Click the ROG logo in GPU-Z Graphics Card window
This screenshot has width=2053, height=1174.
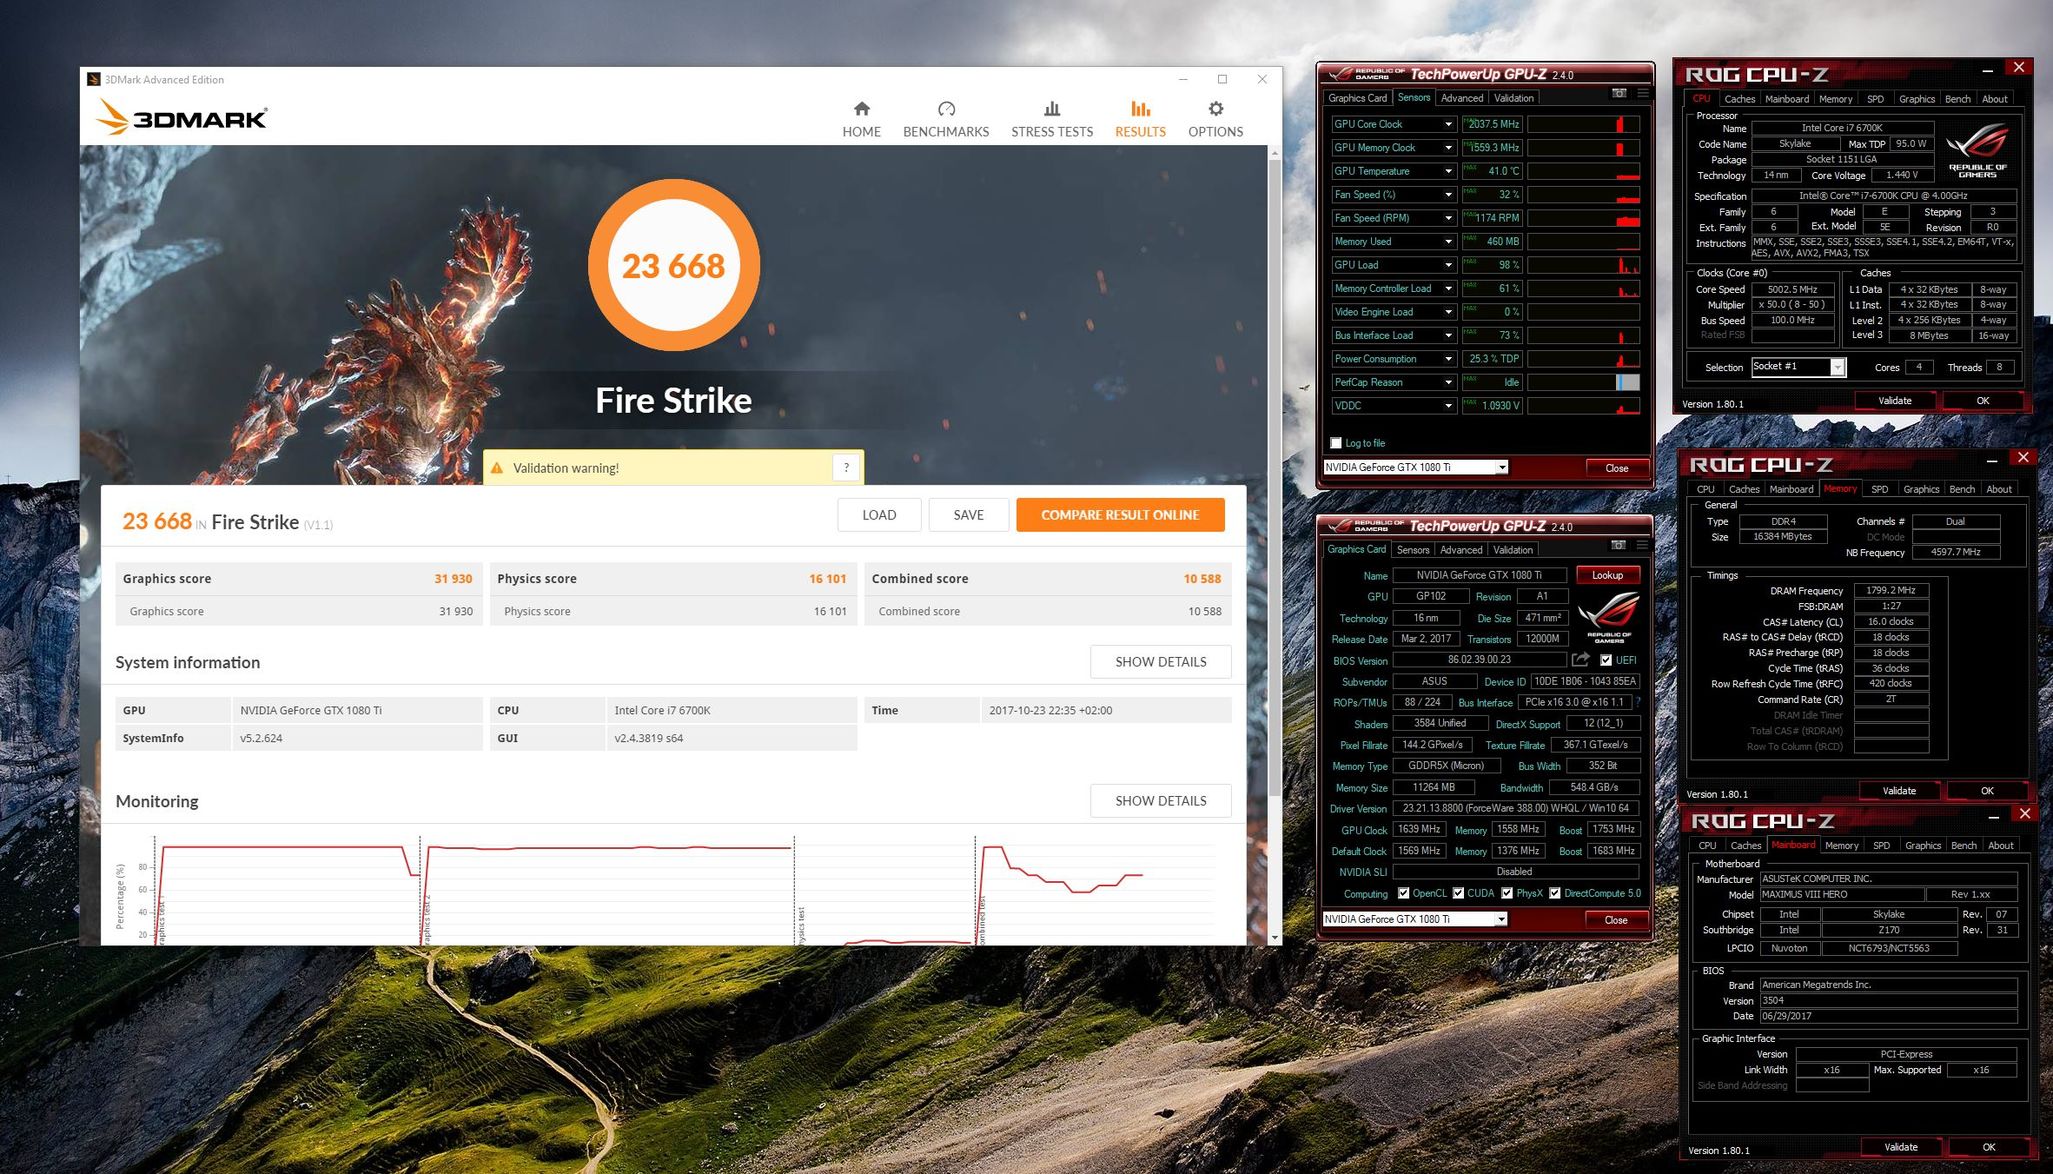click(x=1608, y=615)
